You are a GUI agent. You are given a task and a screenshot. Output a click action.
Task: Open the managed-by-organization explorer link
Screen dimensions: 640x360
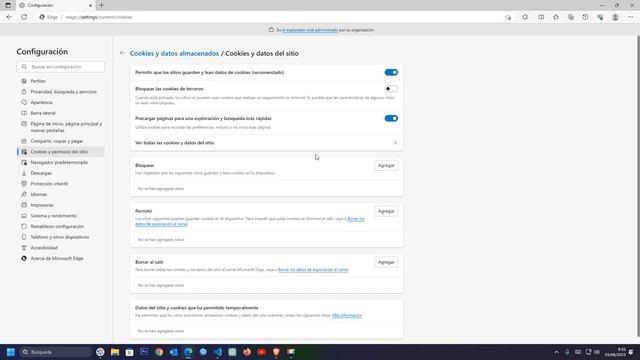point(310,30)
